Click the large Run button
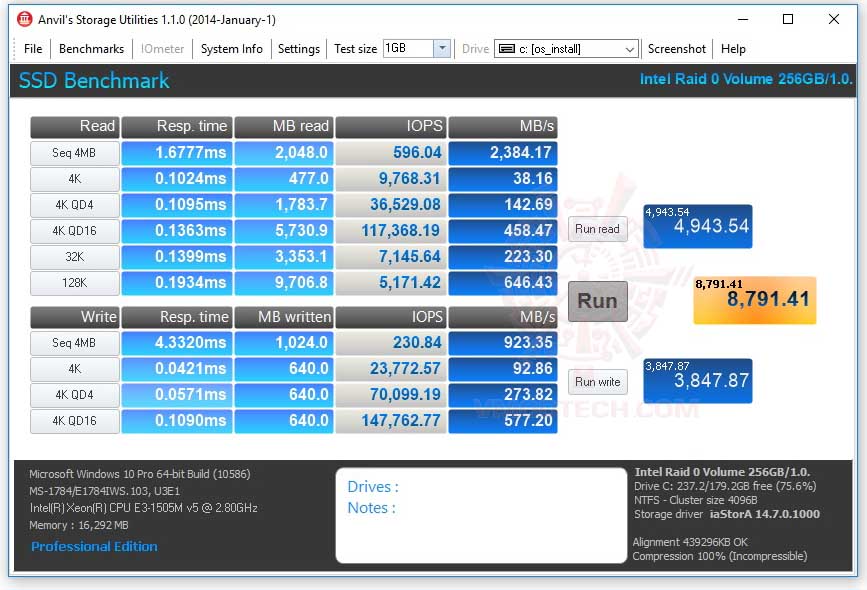 [598, 301]
